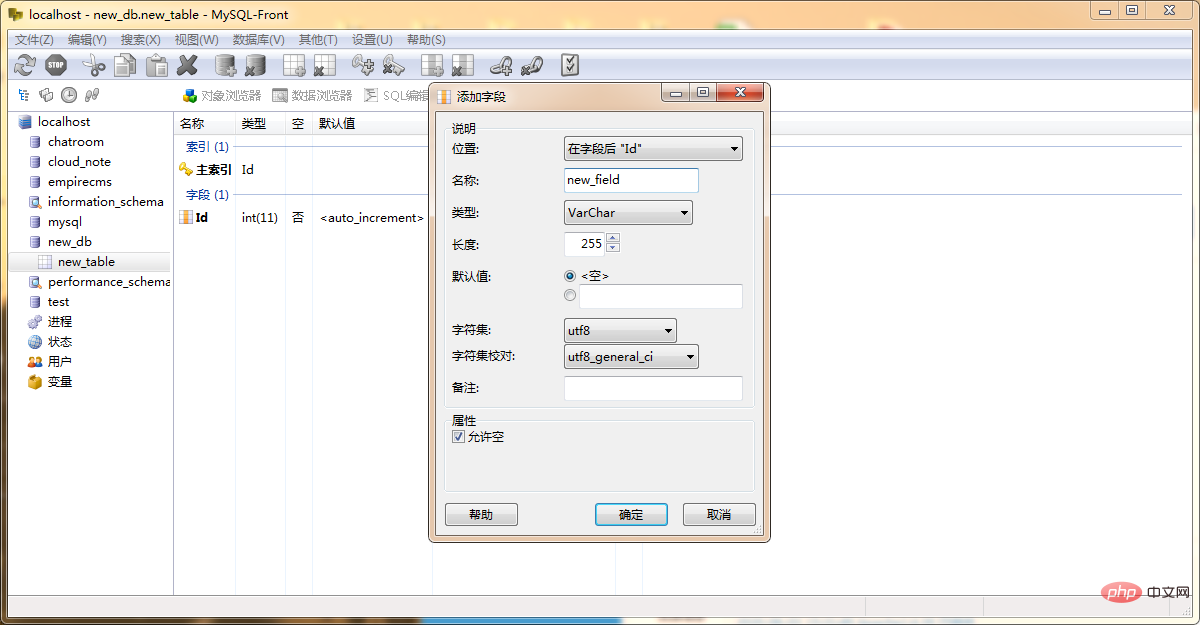Open the 位置 position dropdown
Image resolution: width=1200 pixels, height=625 pixels.
(x=653, y=149)
